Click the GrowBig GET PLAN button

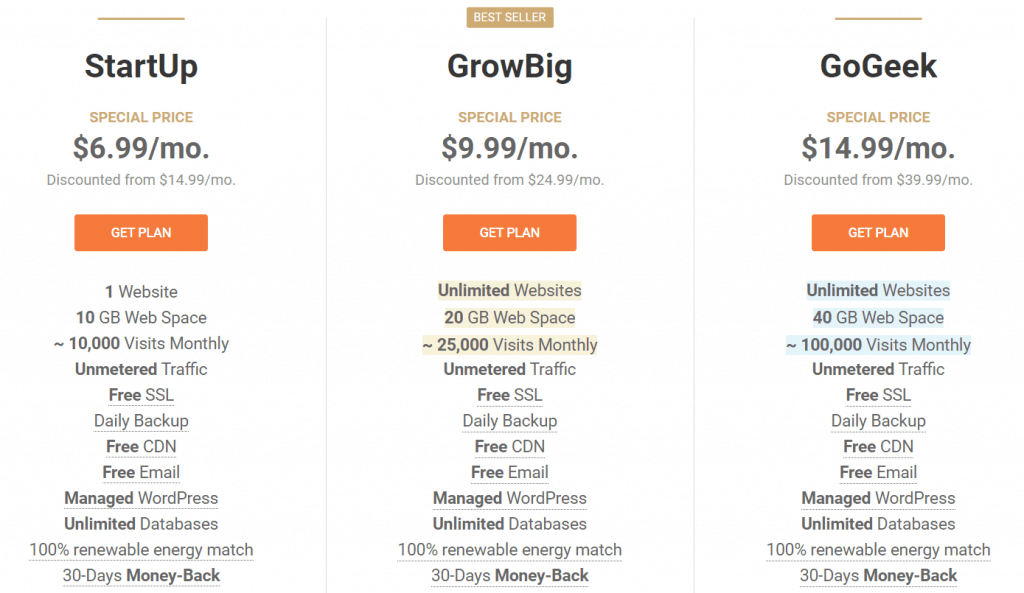point(509,232)
